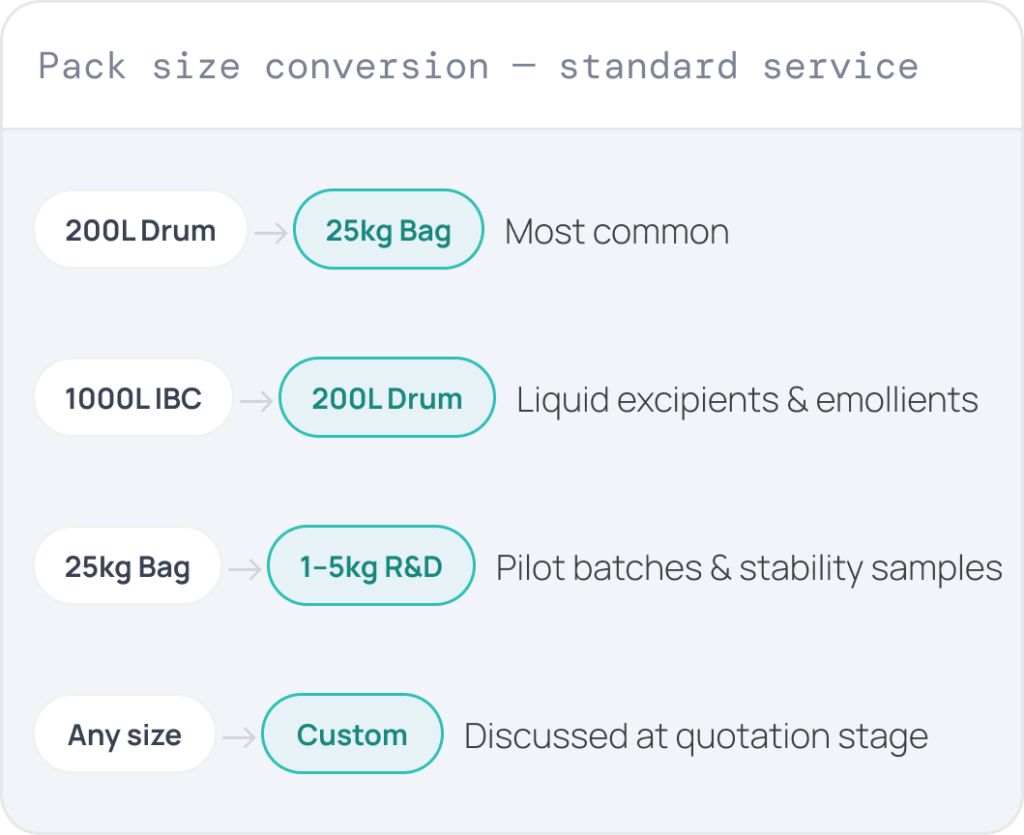Viewport: 1024px width, 835px height.
Task: Select the 1–5kg R&D pill
Action: [x=371, y=566]
